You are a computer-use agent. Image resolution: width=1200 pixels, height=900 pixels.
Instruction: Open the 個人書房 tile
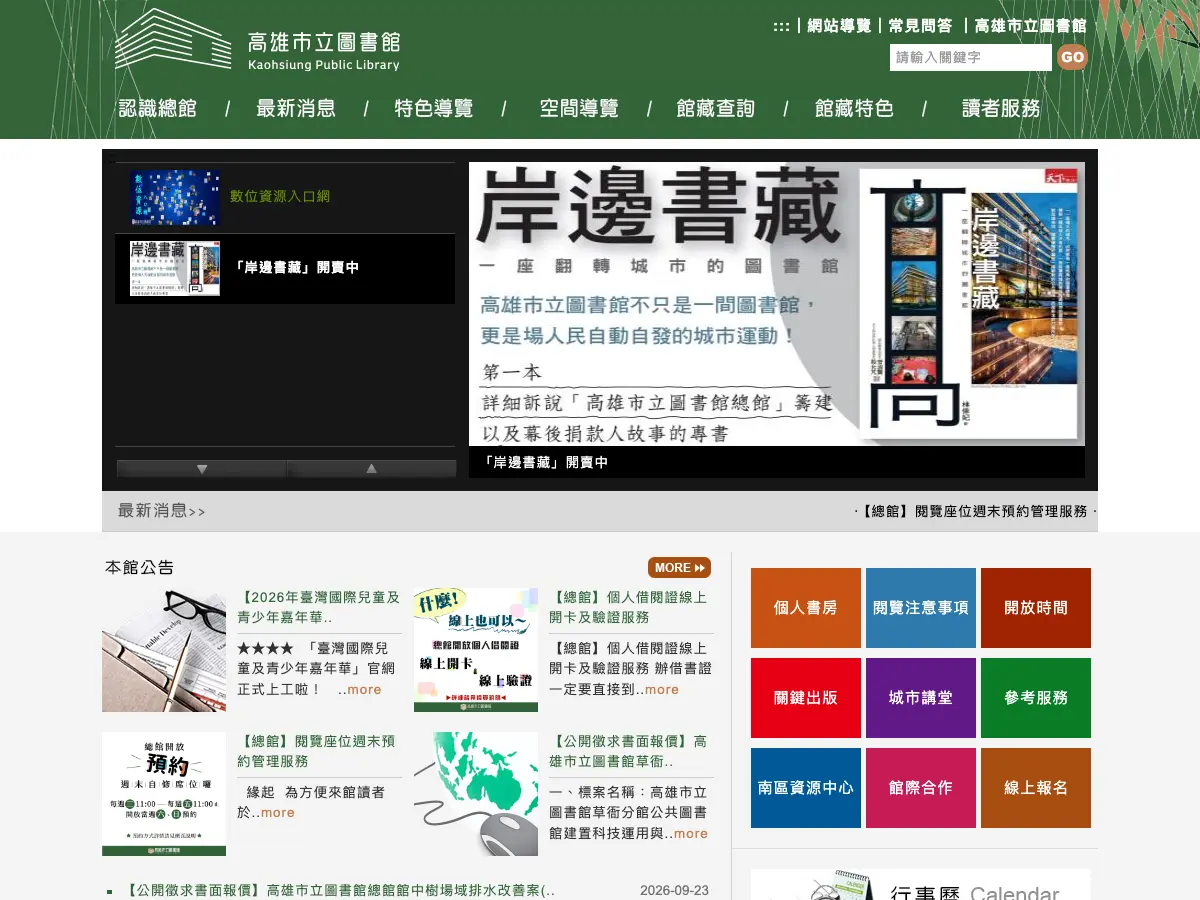(x=806, y=608)
